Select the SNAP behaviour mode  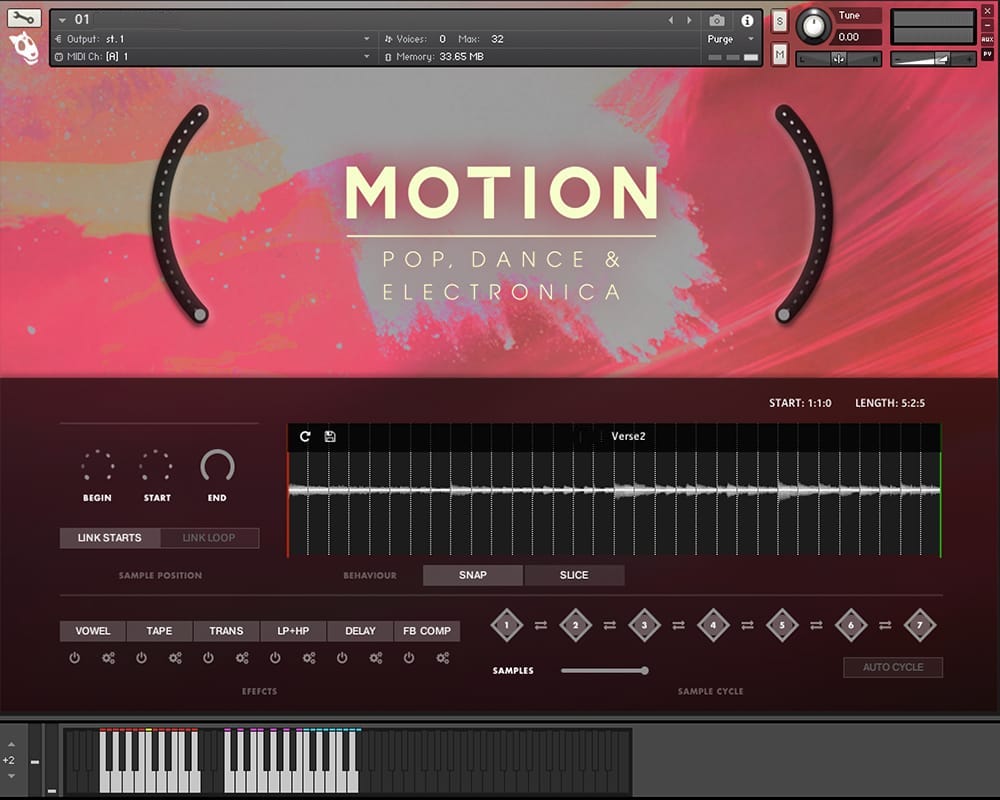[x=473, y=575]
